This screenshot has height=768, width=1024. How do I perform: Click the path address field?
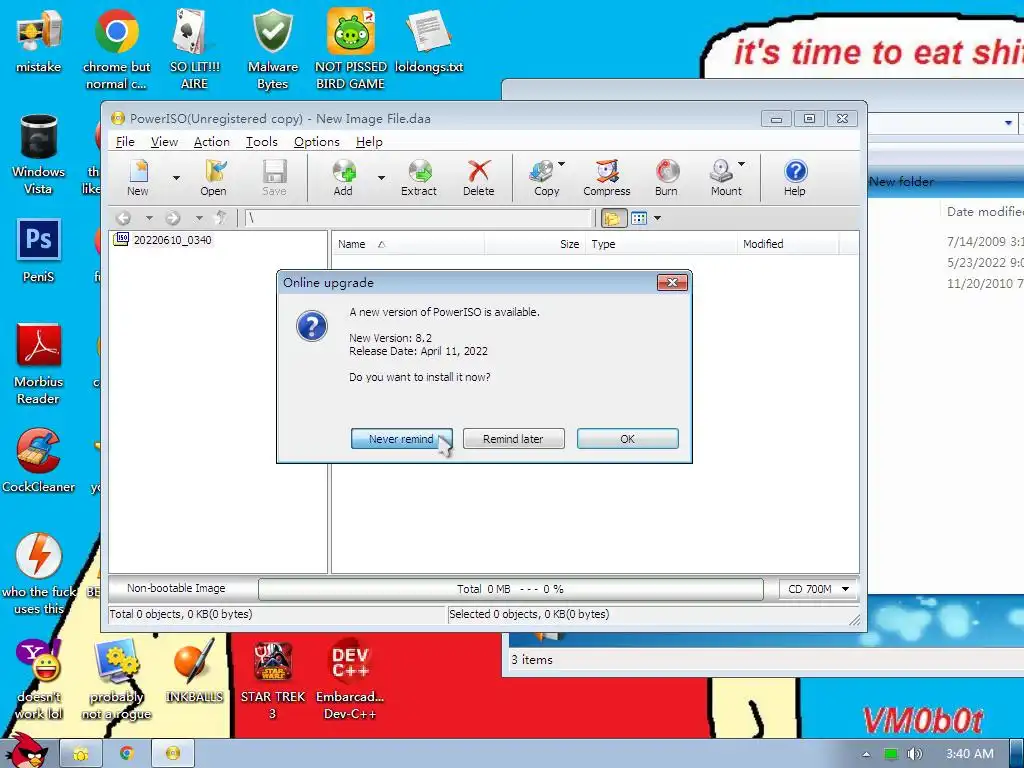coord(417,218)
